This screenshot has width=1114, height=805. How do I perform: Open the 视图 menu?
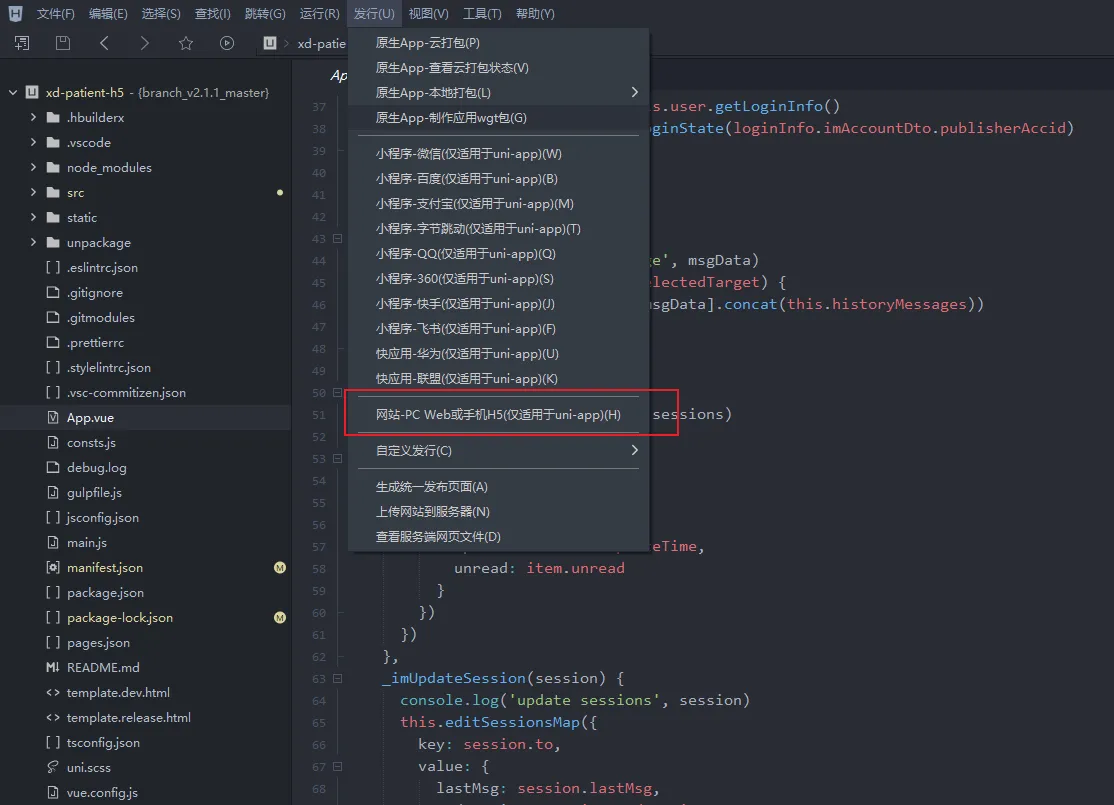pyautogui.click(x=429, y=13)
